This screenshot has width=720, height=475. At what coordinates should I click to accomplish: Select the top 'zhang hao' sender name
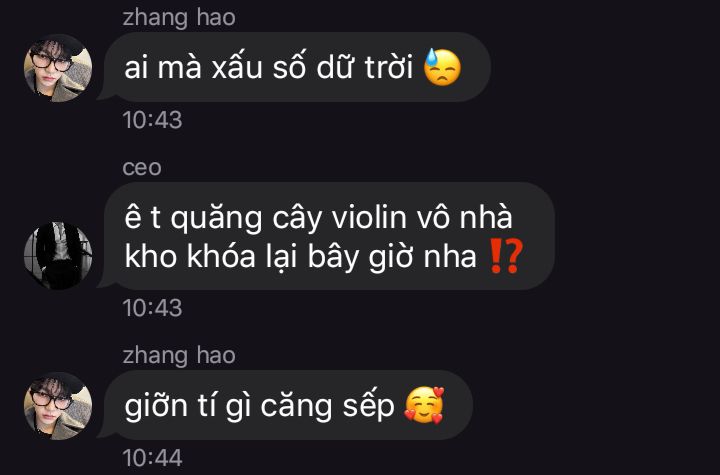pyautogui.click(x=179, y=18)
